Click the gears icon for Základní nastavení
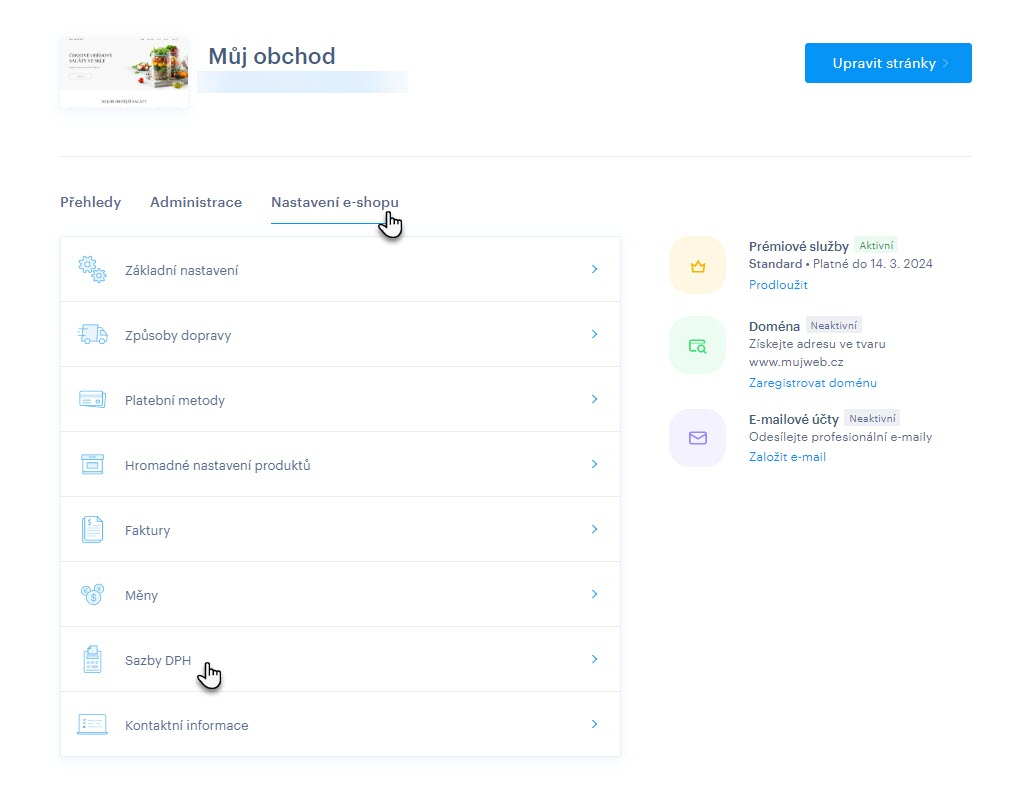 [x=92, y=269]
